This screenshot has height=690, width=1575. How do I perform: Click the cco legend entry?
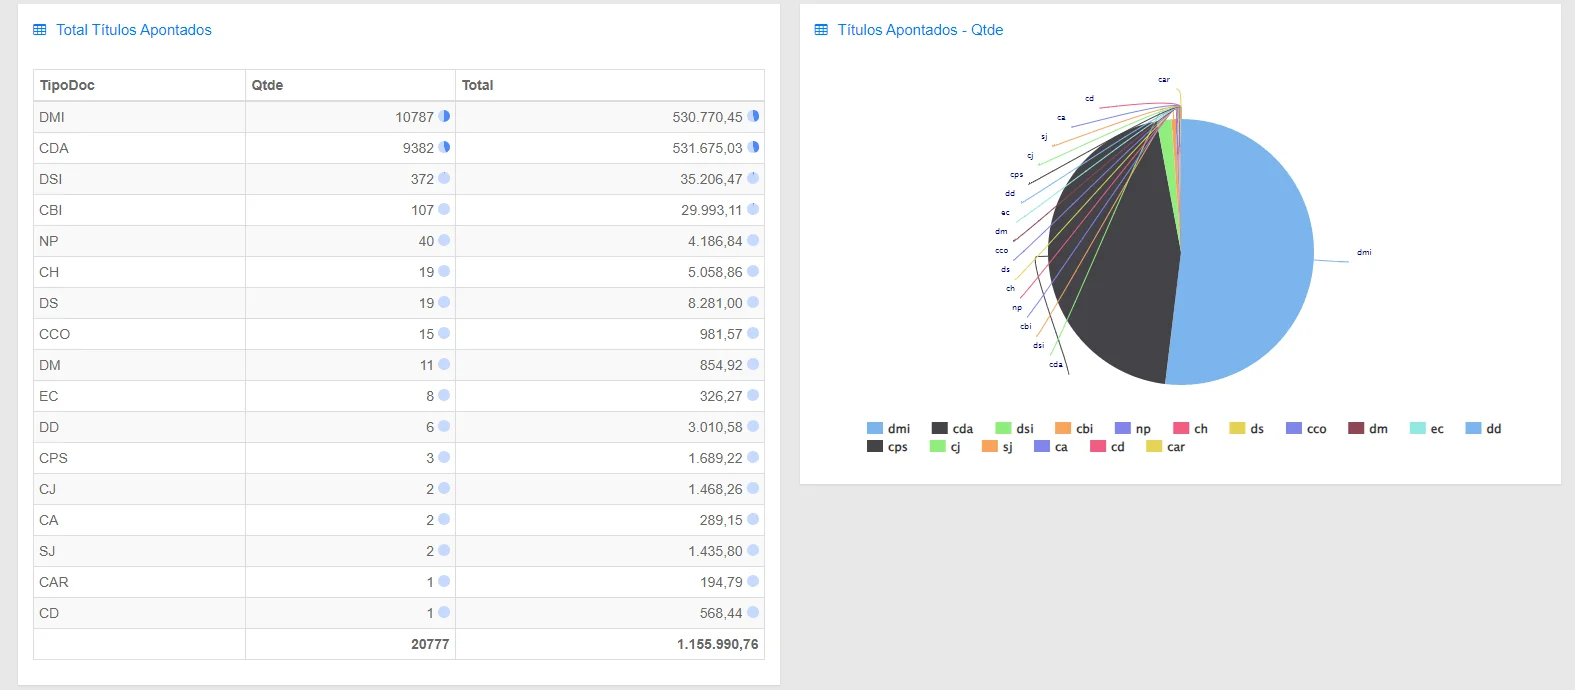pos(1306,428)
